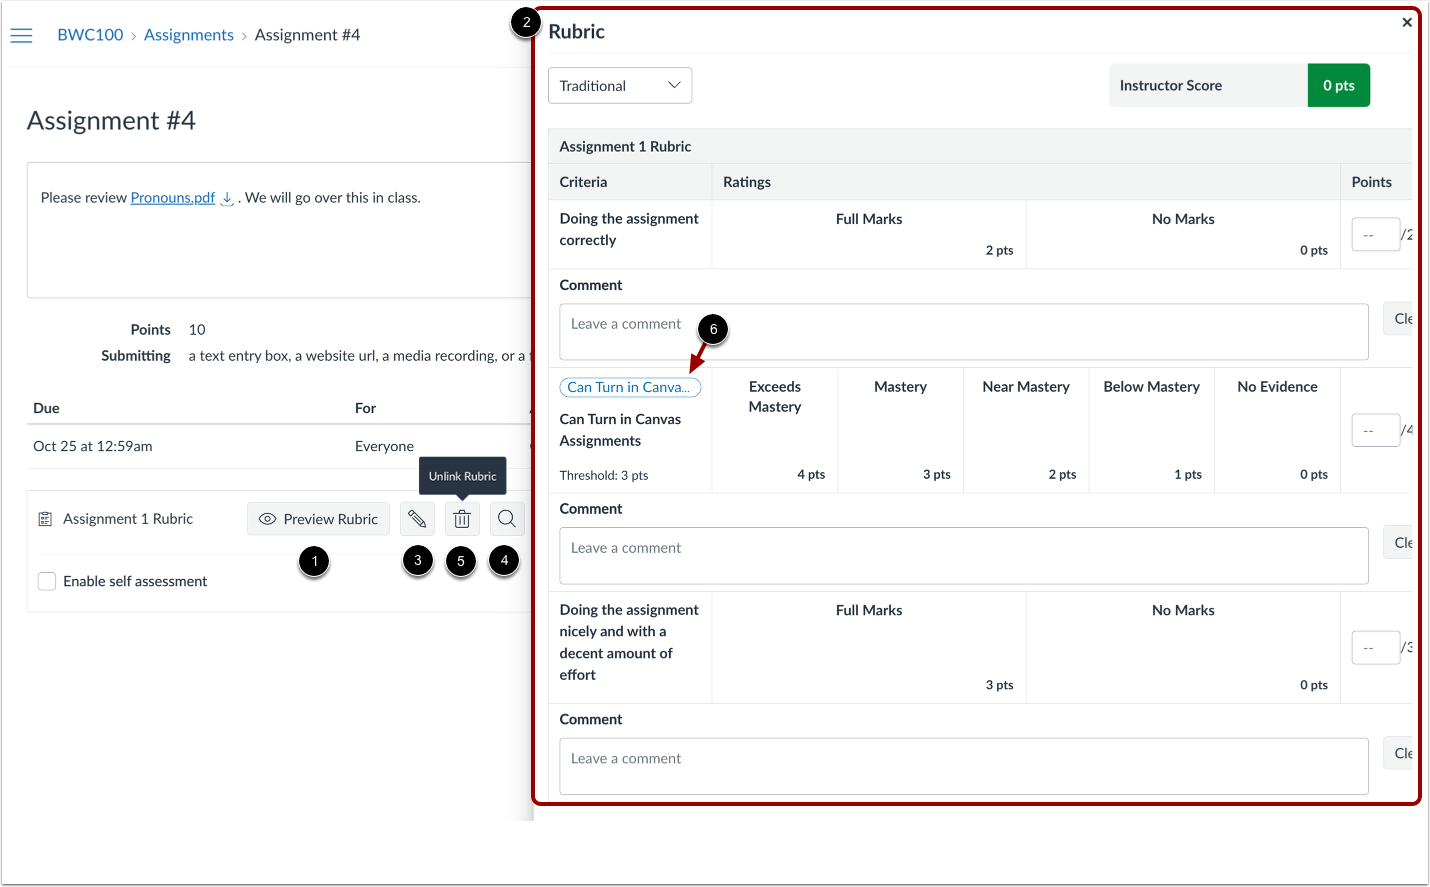
Task: Close the Rubric panel
Action: coord(1407,22)
